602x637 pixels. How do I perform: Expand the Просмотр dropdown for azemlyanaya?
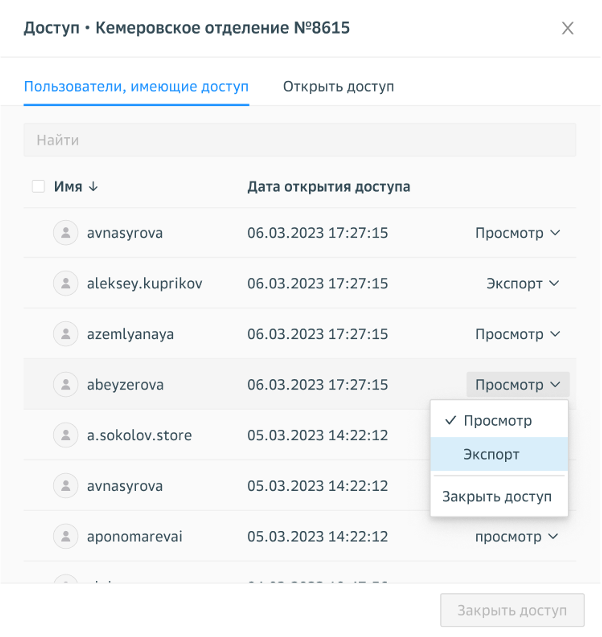(517, 334)
